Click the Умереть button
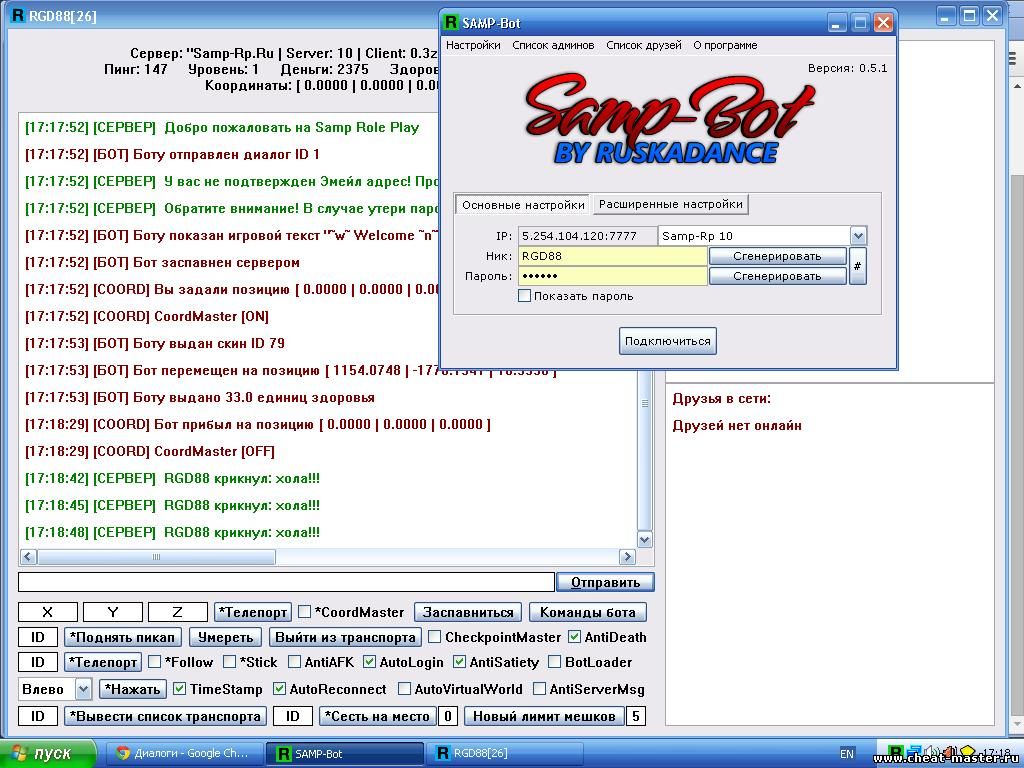The image size is (1024, 768). point(225,637)
